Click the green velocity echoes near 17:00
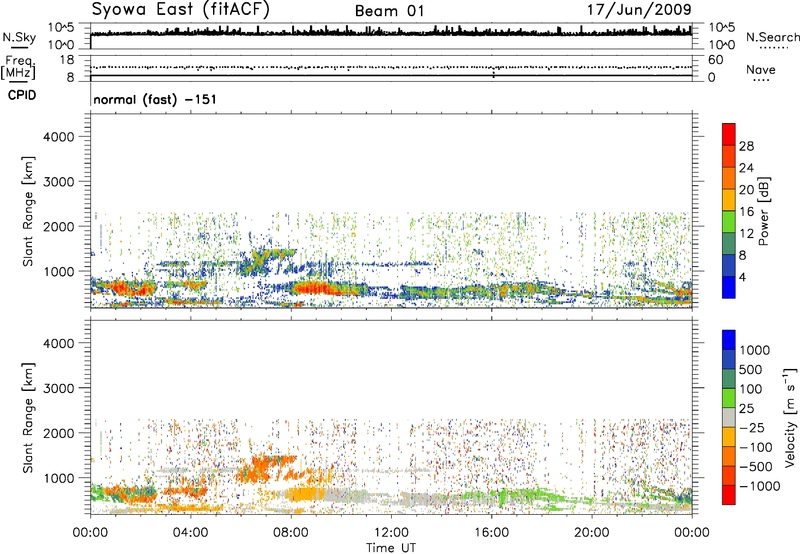Screen dimensions: 800x554 pos(526,496)
